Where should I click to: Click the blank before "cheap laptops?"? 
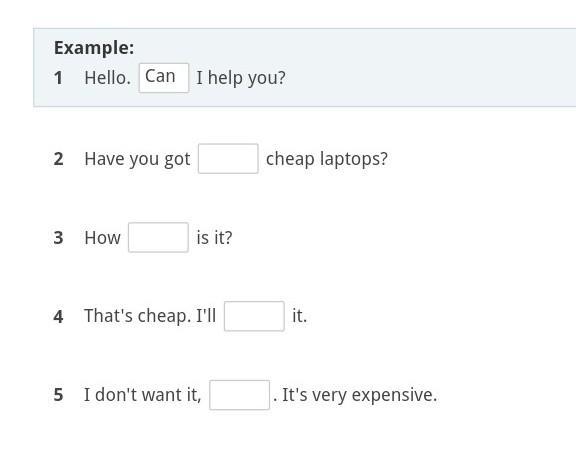coord(228,159)
